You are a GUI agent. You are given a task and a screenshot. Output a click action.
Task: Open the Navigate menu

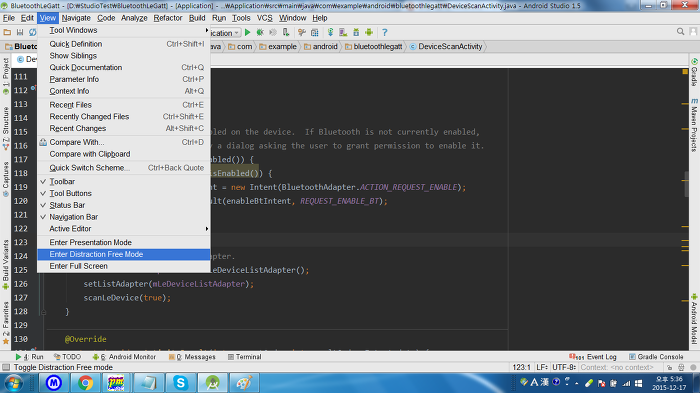click(x=76, y=18)
